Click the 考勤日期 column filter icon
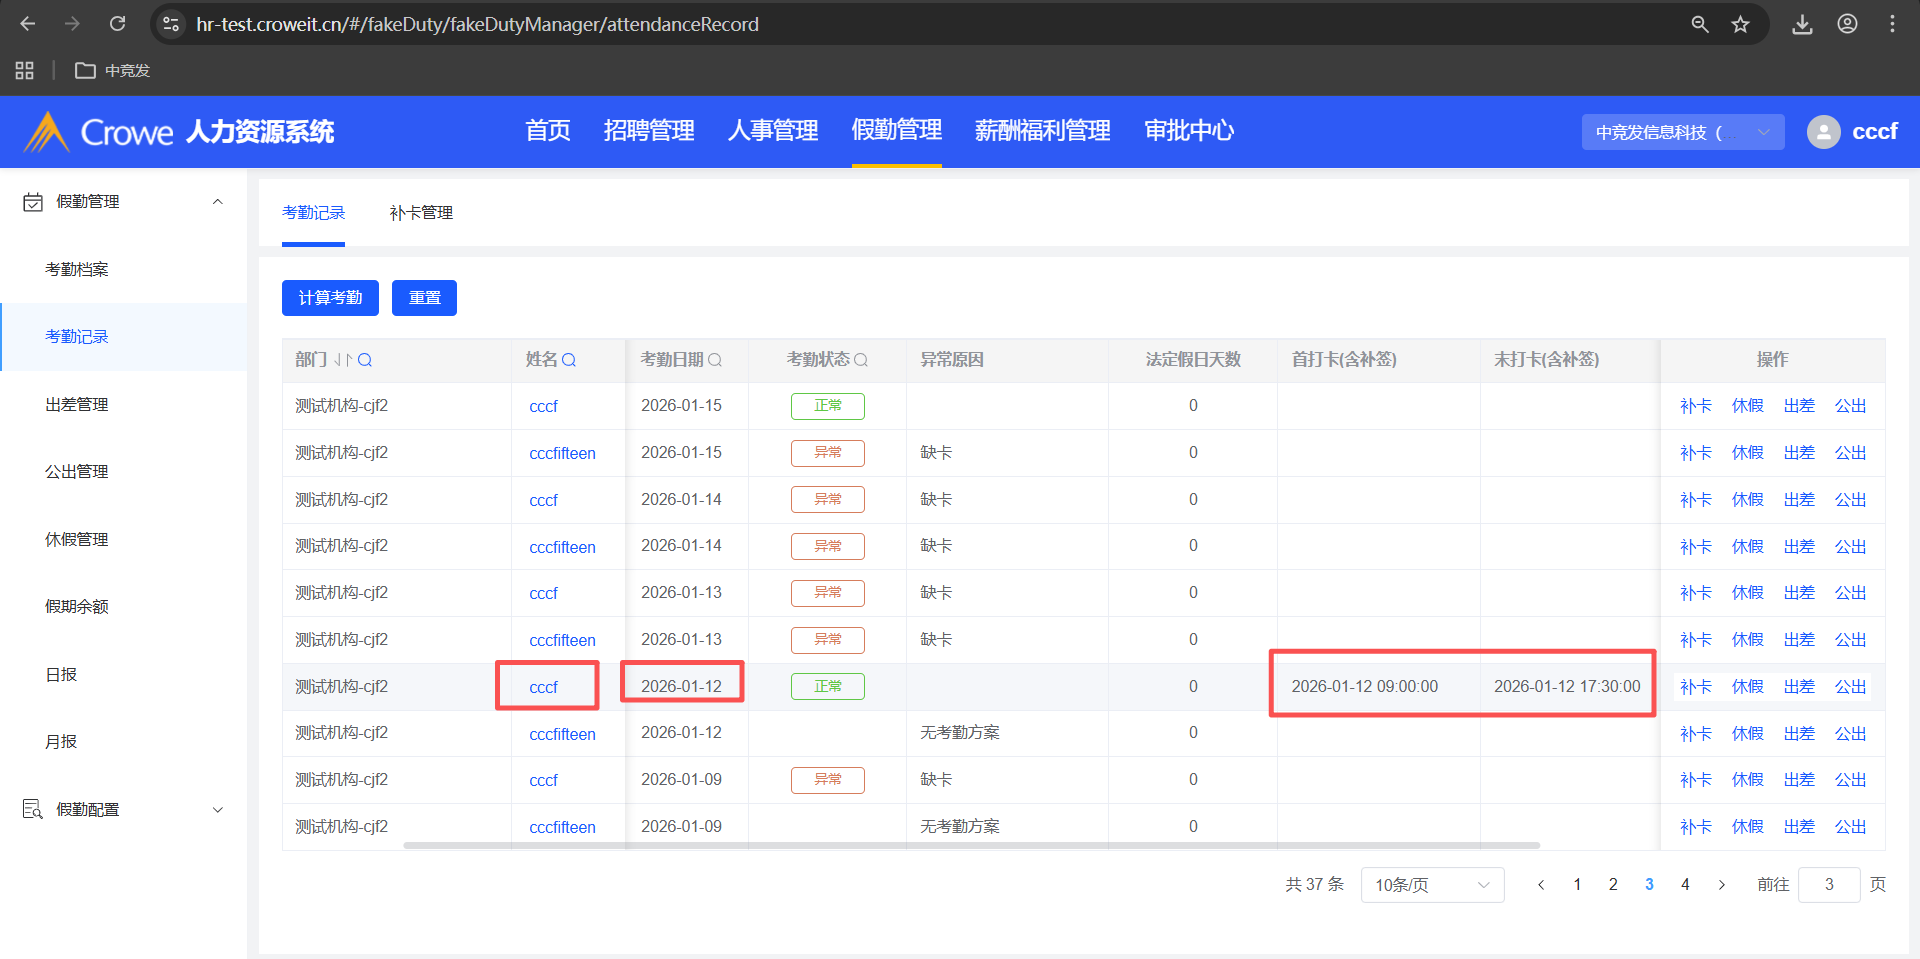 pyautogui.click(x=715, y=360)
